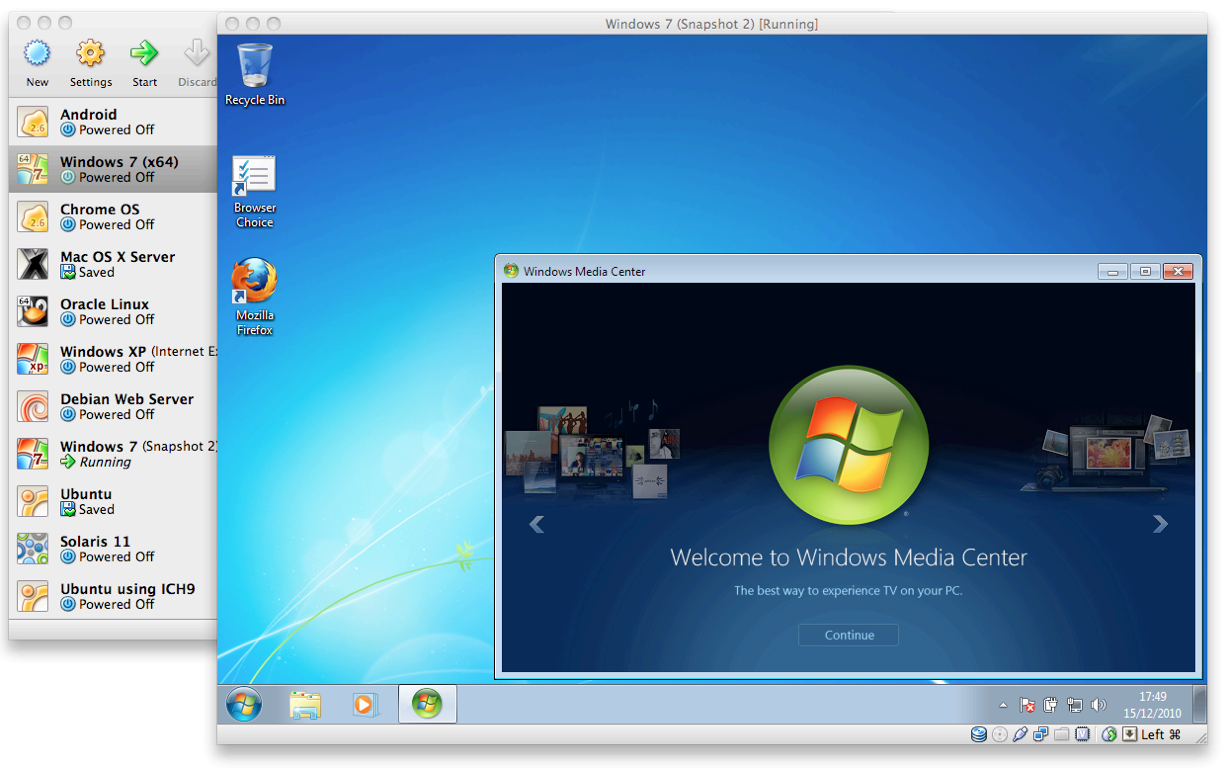Open the shared folders status bar icon
This screenshot has height=768, width=1231.
(x=1061, y=735)
